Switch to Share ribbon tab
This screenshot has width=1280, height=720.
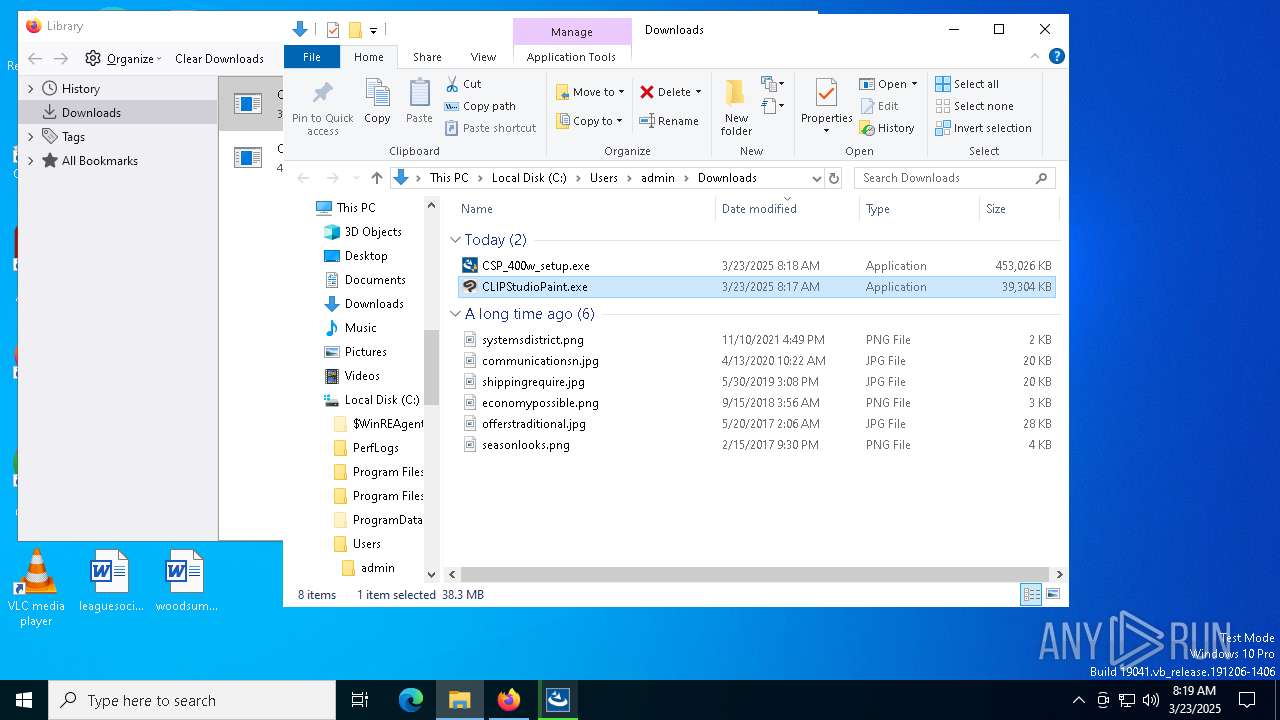tap(427, 57)
